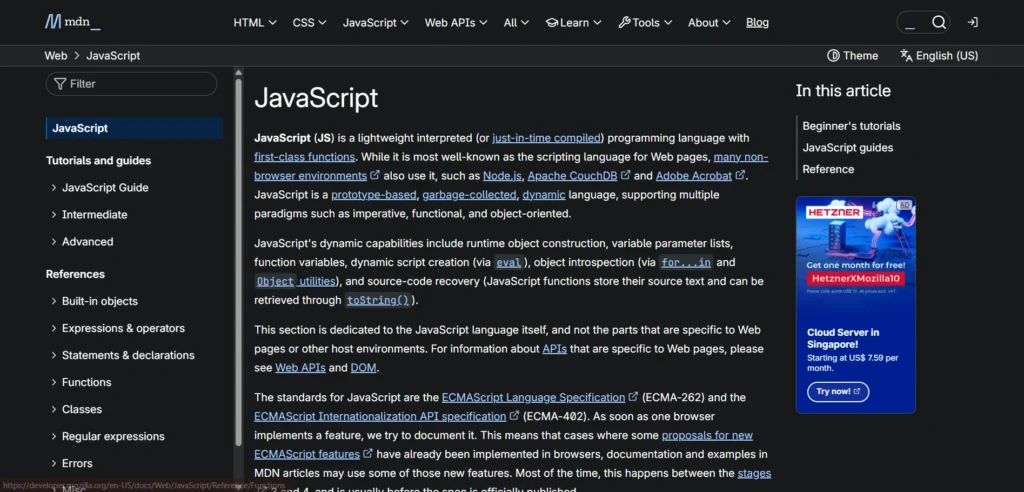1024x492 pixels.
Task: Open the Tools menu
Action: pyautogui.click(x=645, y=22)
